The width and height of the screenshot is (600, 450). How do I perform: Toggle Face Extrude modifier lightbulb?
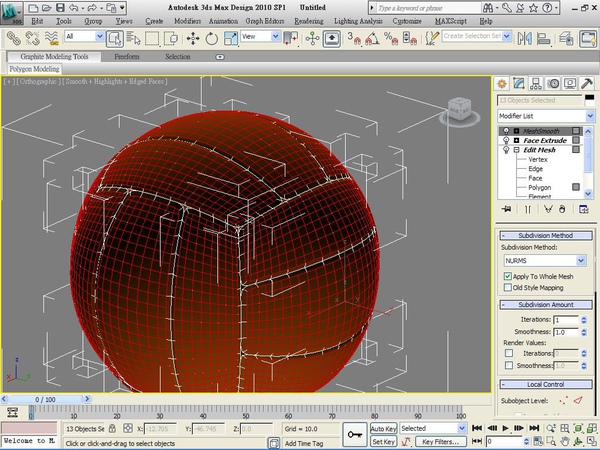point(505,140)
